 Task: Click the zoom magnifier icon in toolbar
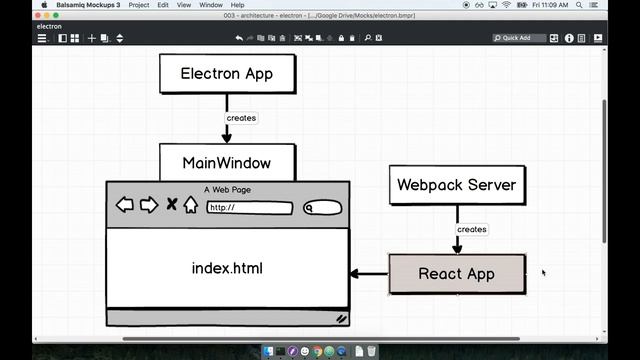click(368, 38)
